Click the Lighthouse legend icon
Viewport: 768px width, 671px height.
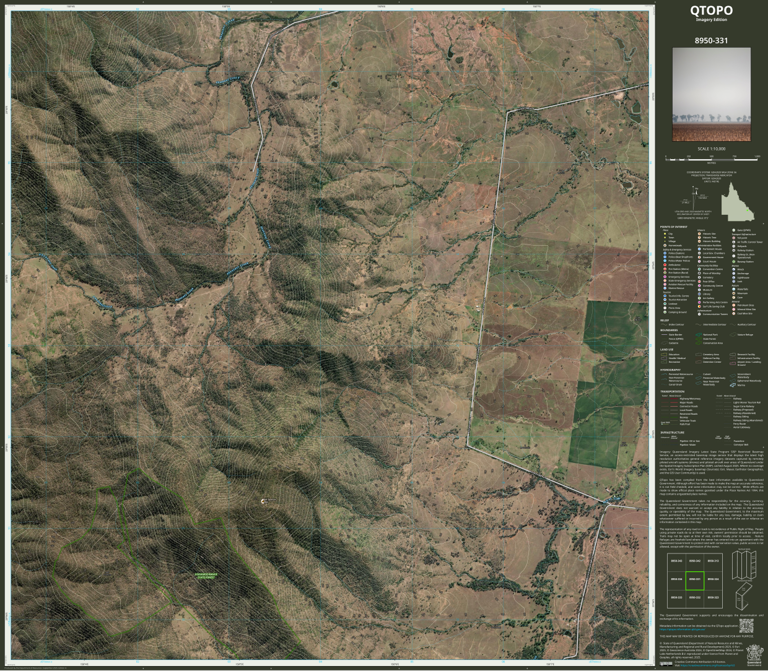tap(734, 278)
